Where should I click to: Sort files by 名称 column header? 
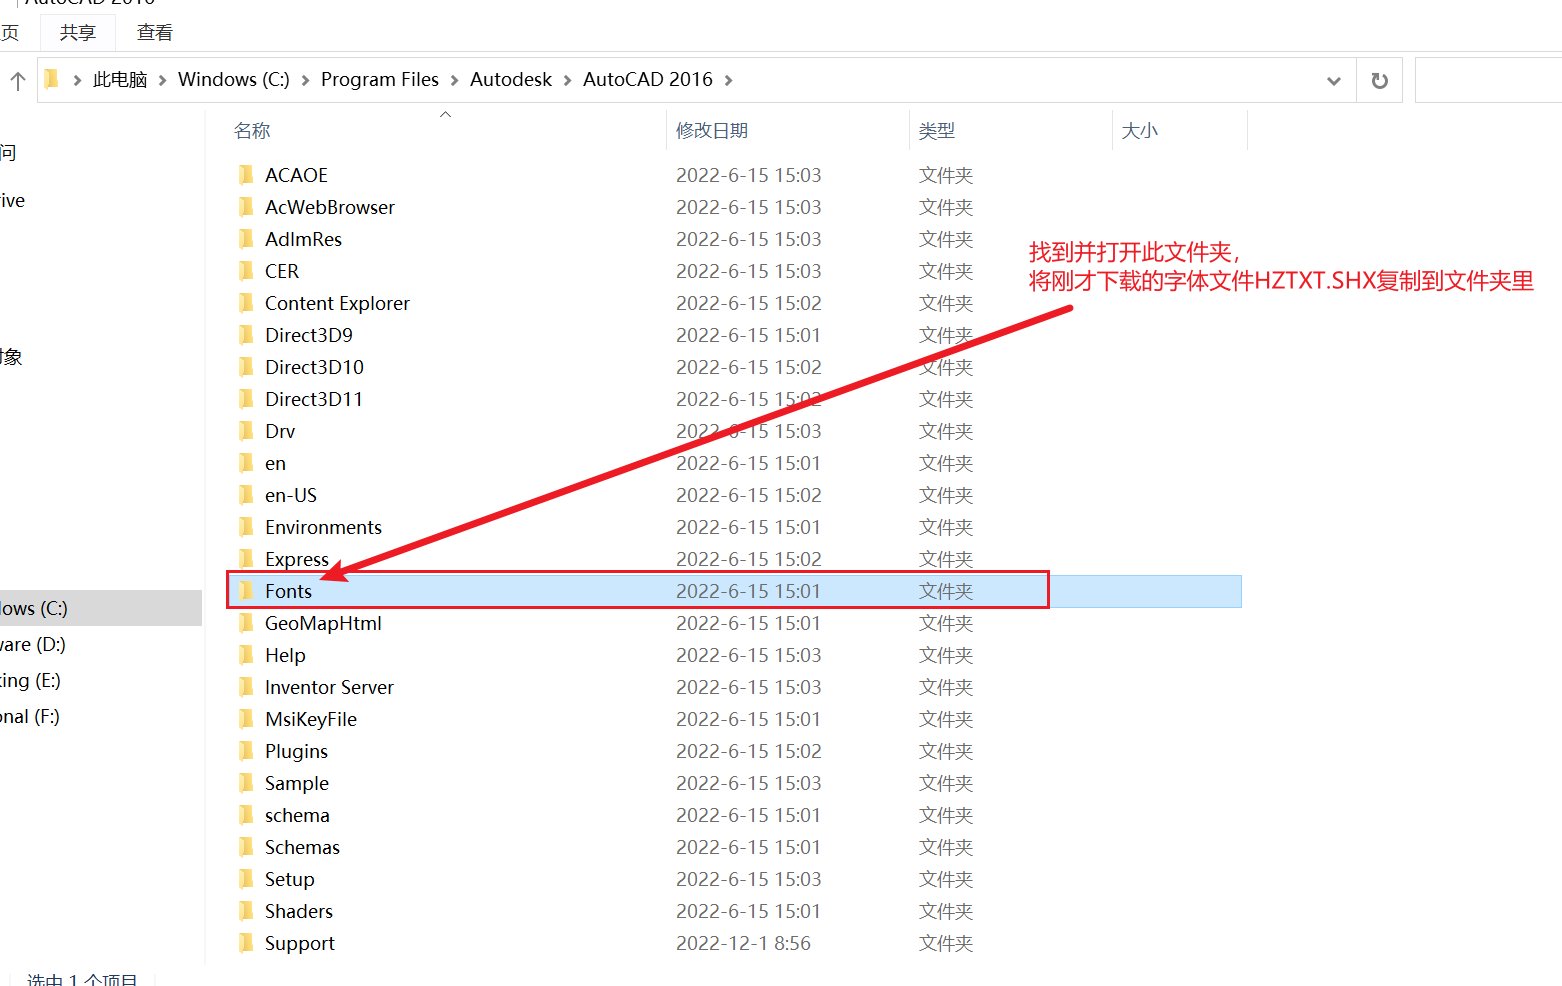(x=252, y=131)
